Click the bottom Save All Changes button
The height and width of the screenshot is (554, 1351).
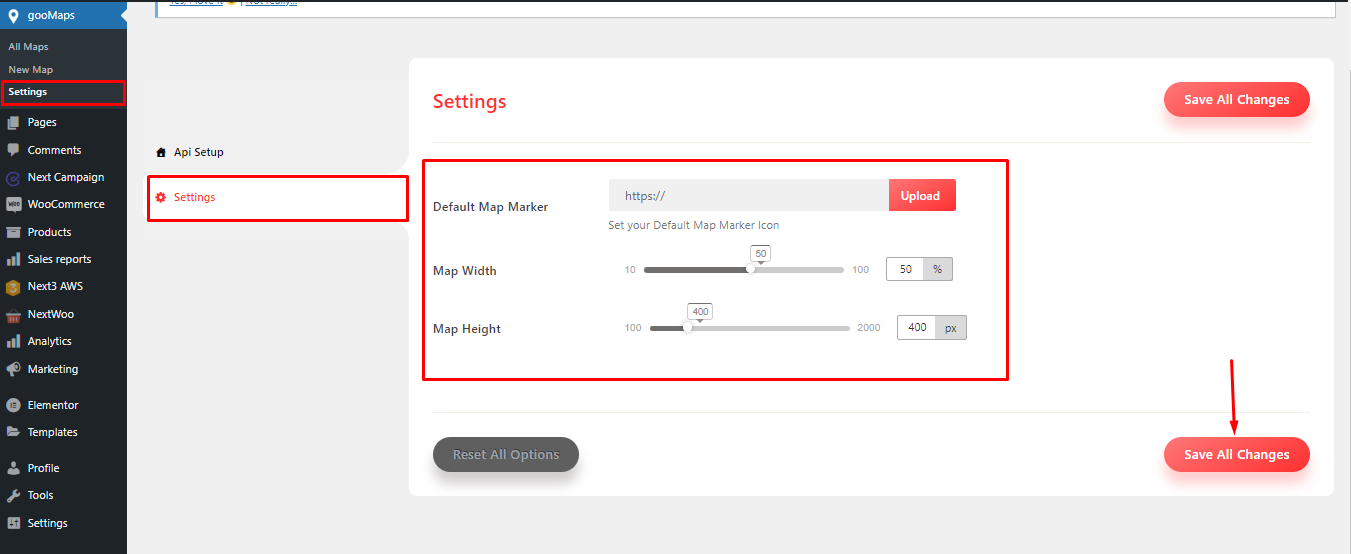coord(1236,454)
